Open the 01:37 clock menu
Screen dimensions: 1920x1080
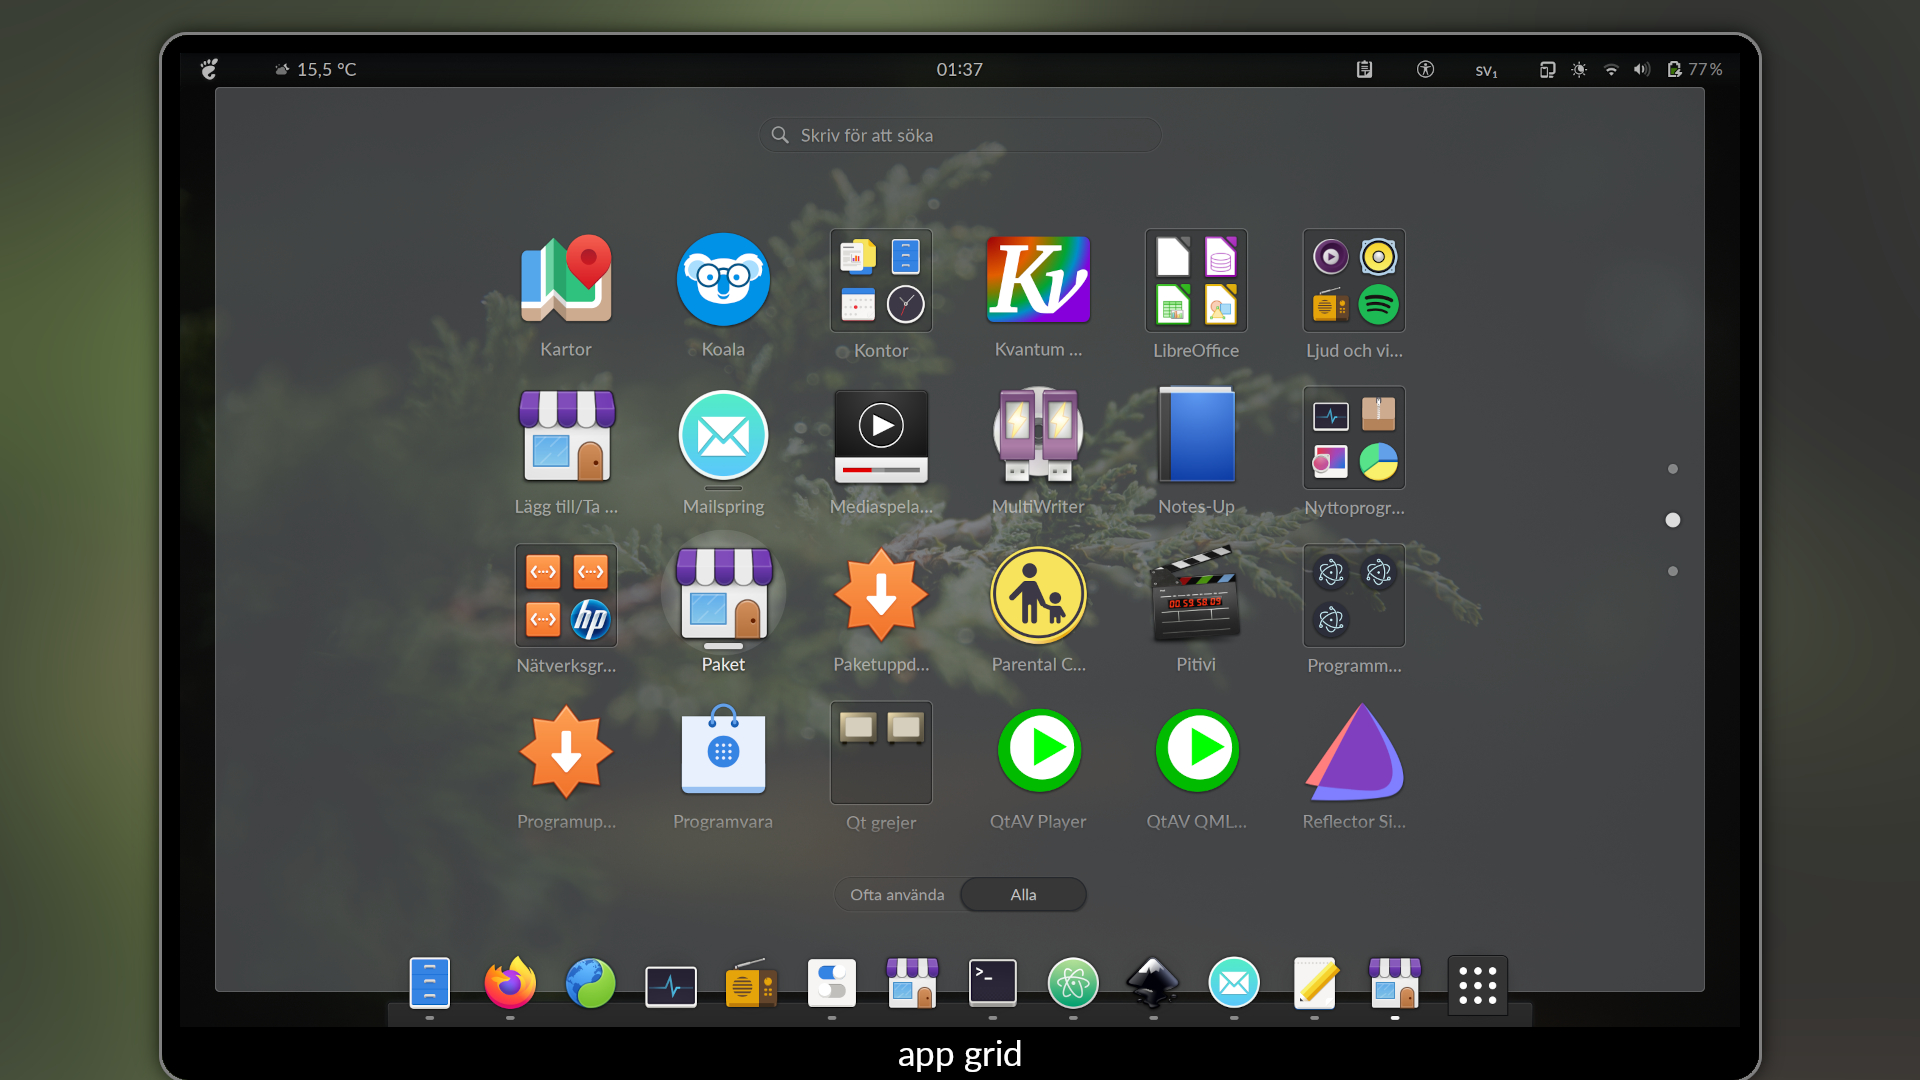960,69
